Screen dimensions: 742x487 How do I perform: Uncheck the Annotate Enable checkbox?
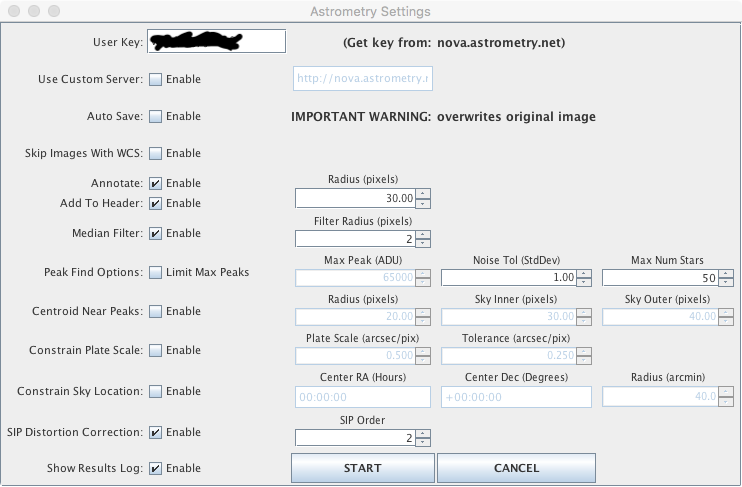(x=155, y=183)
